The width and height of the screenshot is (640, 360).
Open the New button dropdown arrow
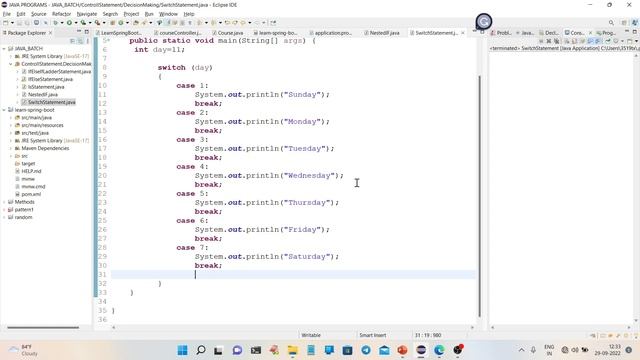12,23
